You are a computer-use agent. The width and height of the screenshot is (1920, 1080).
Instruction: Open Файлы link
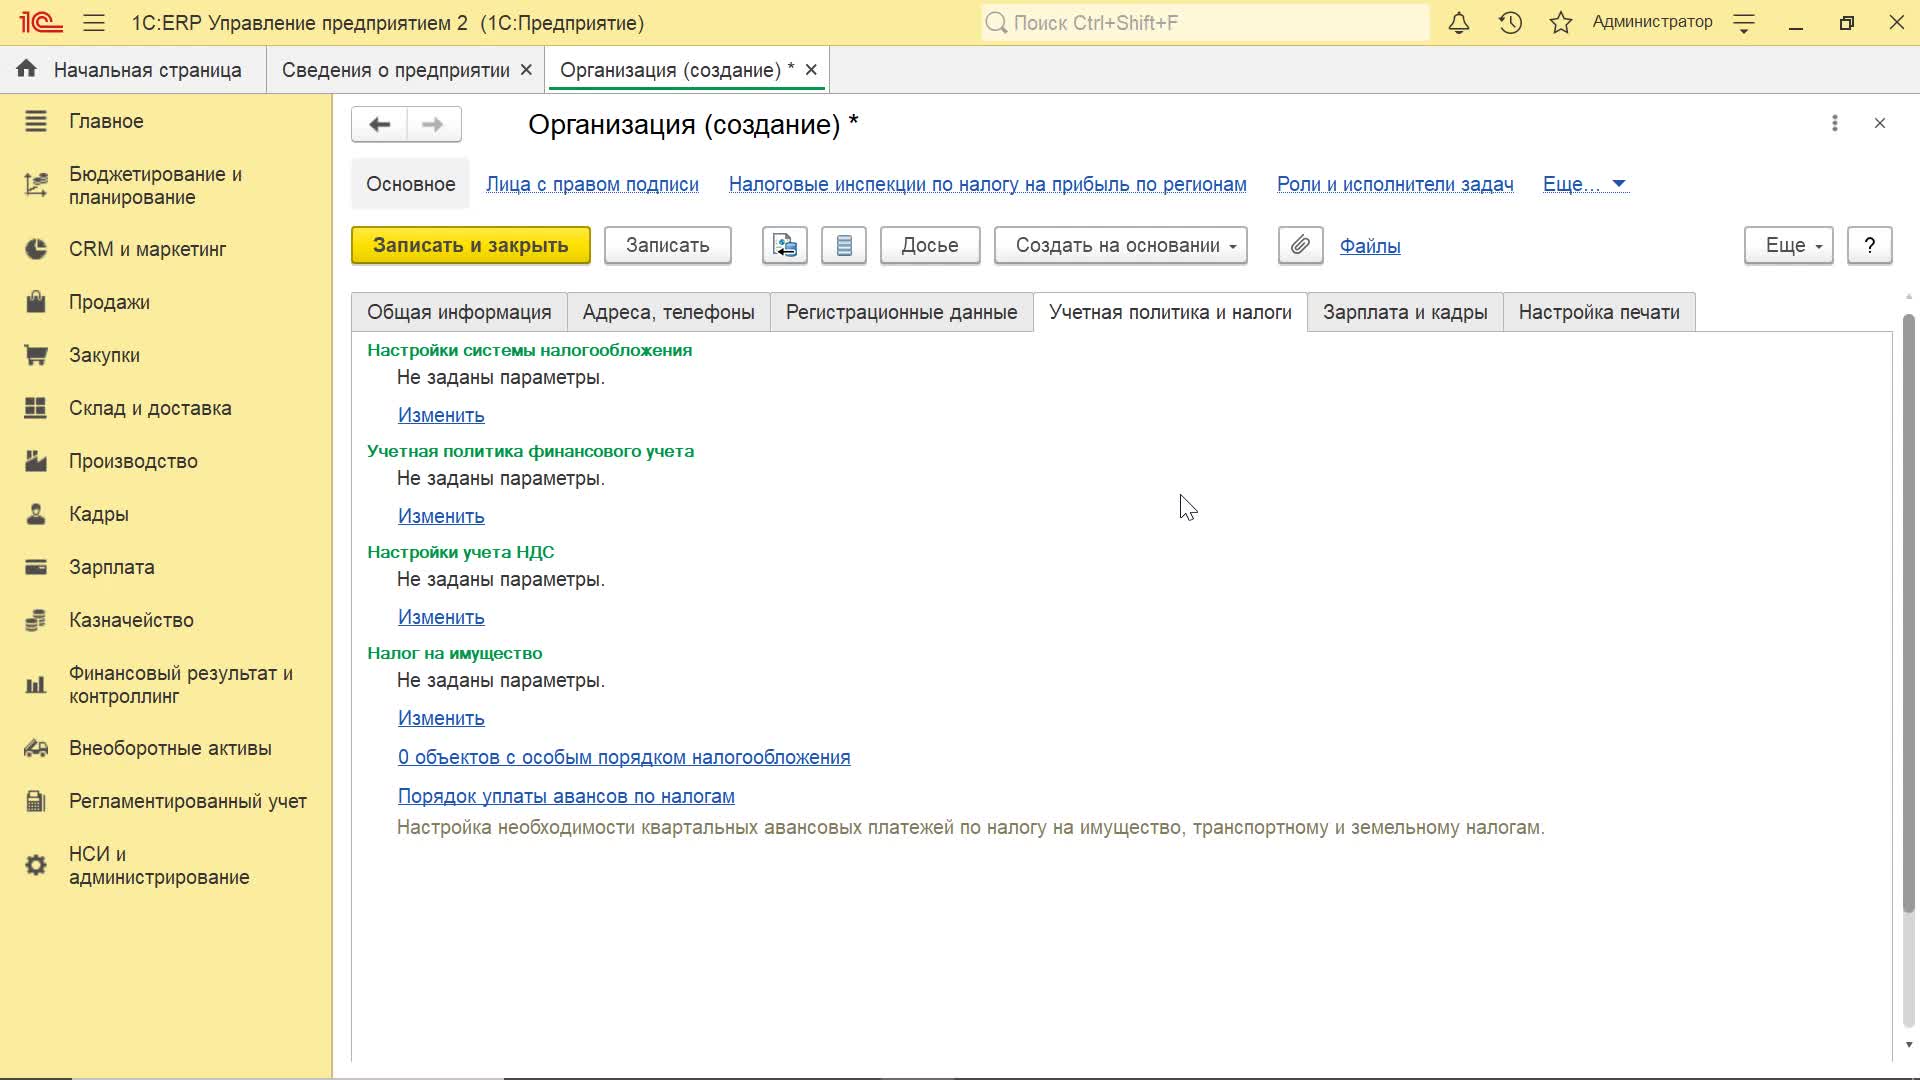[x=1369, y=246]
